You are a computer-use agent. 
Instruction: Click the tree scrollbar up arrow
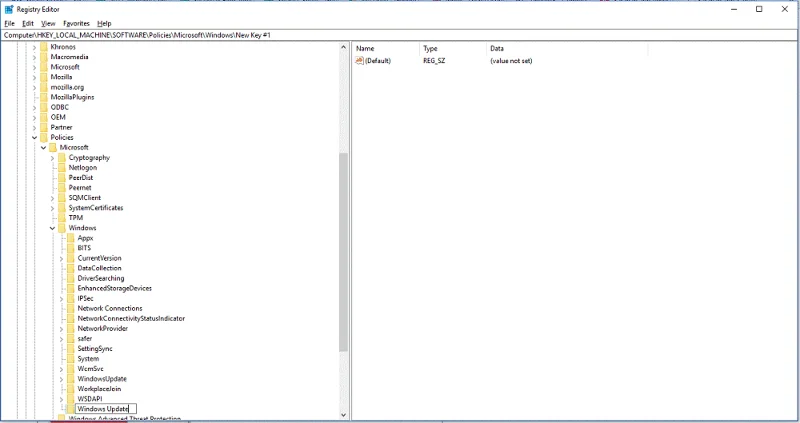[x=343, y=47]
